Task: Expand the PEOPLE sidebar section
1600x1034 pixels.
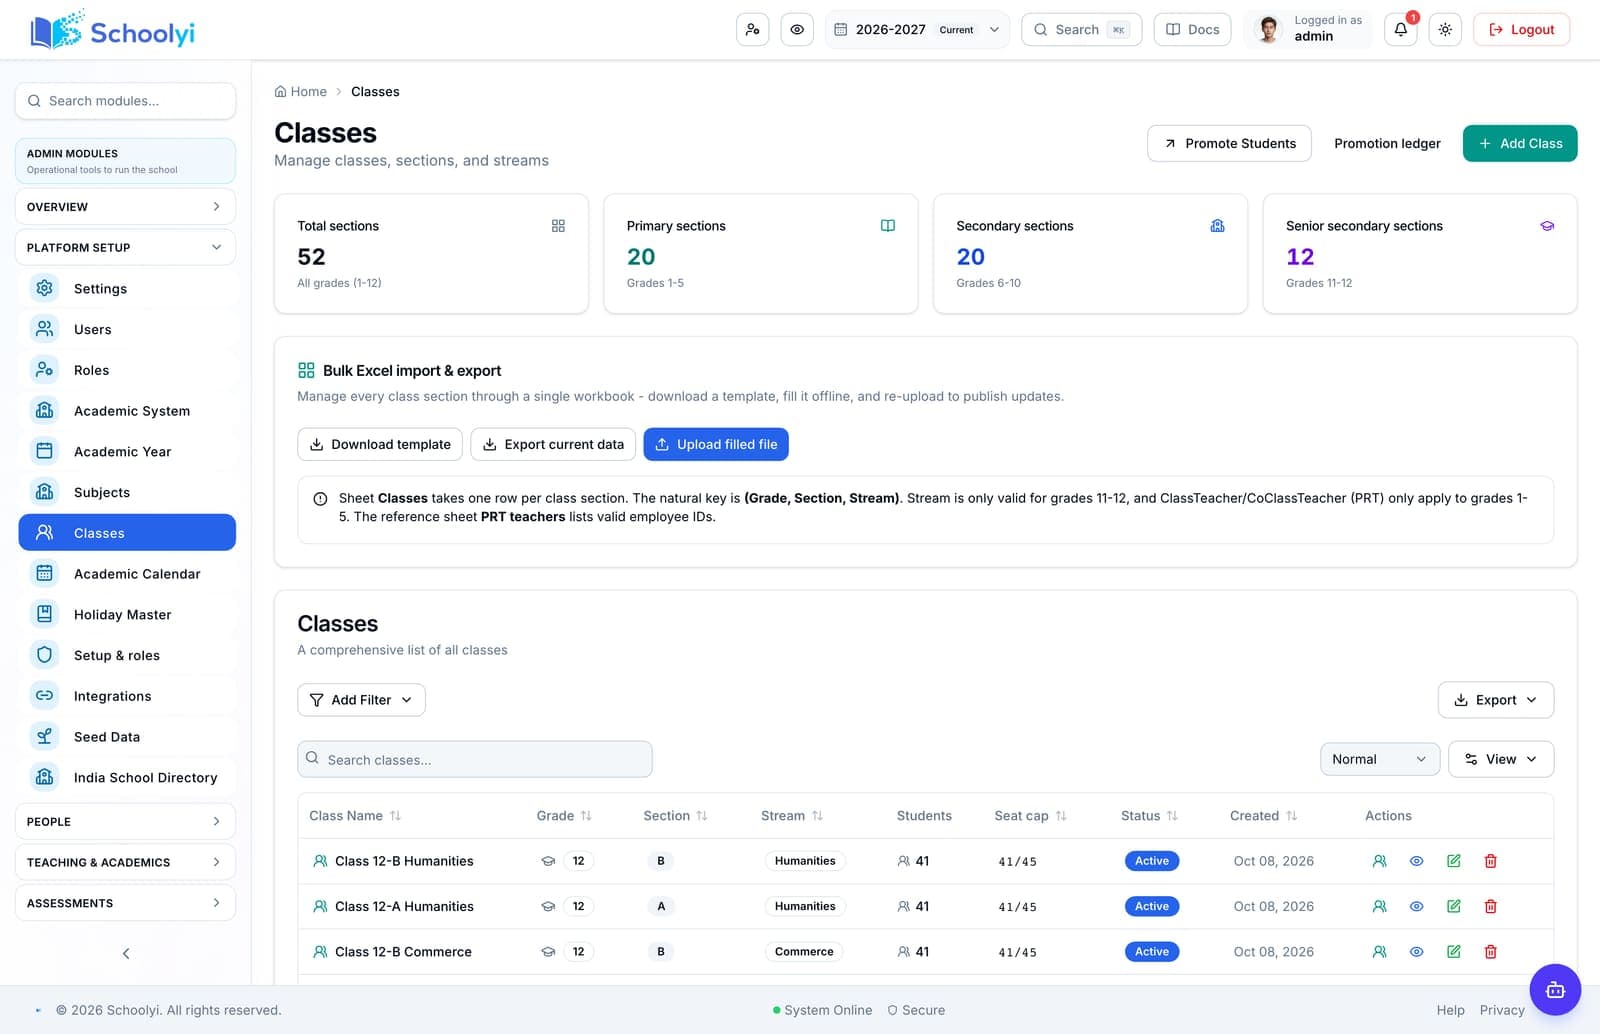Action: 125,821
